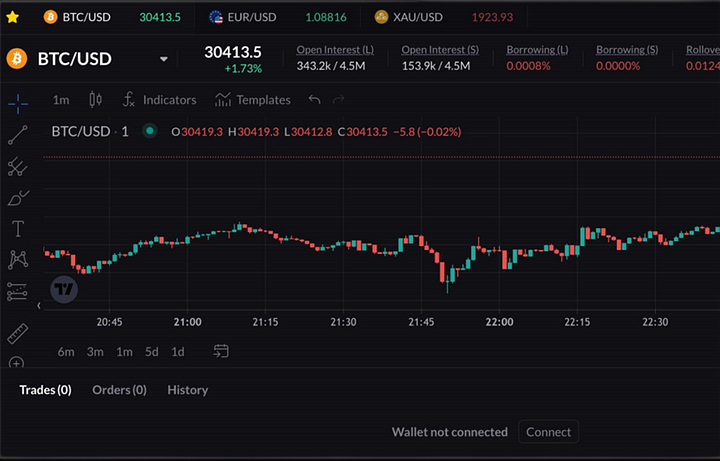This screenshot has width=720, height=461.
Task: Click the Connect wallet button
Action: pos(548,432)
